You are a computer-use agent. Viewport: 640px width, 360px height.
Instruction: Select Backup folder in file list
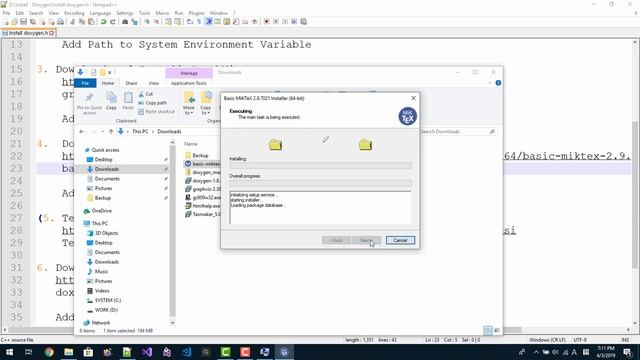pos(200,156)
